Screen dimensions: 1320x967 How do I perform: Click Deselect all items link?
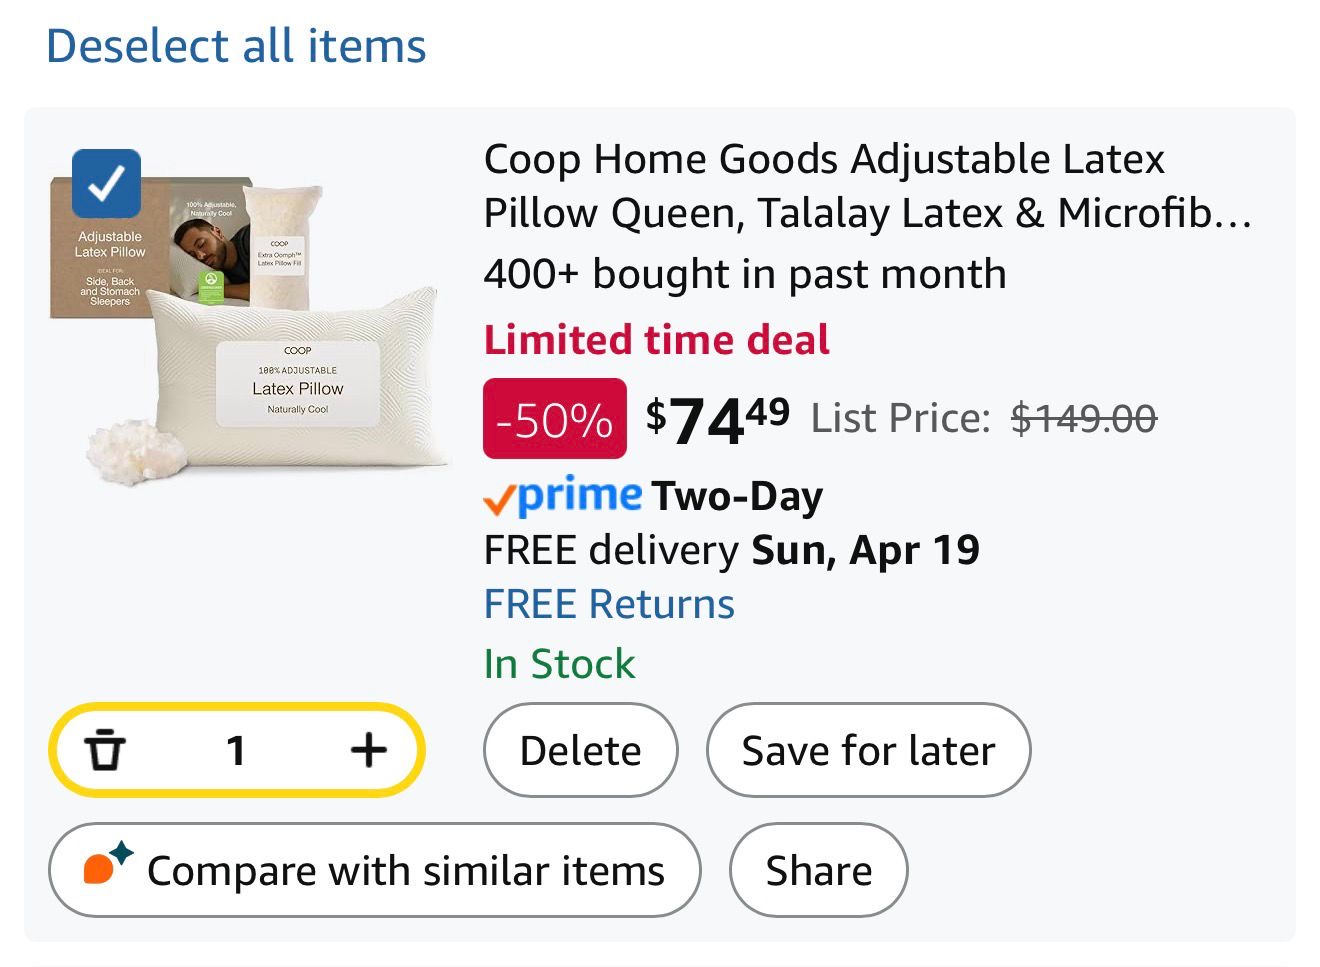[236, 46]
